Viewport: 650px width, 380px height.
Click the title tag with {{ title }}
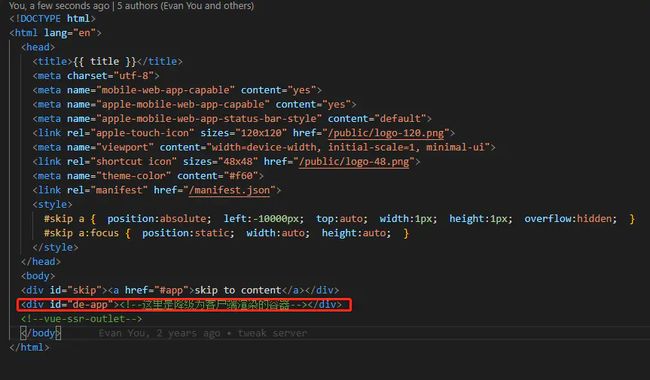tap(107, 61)
